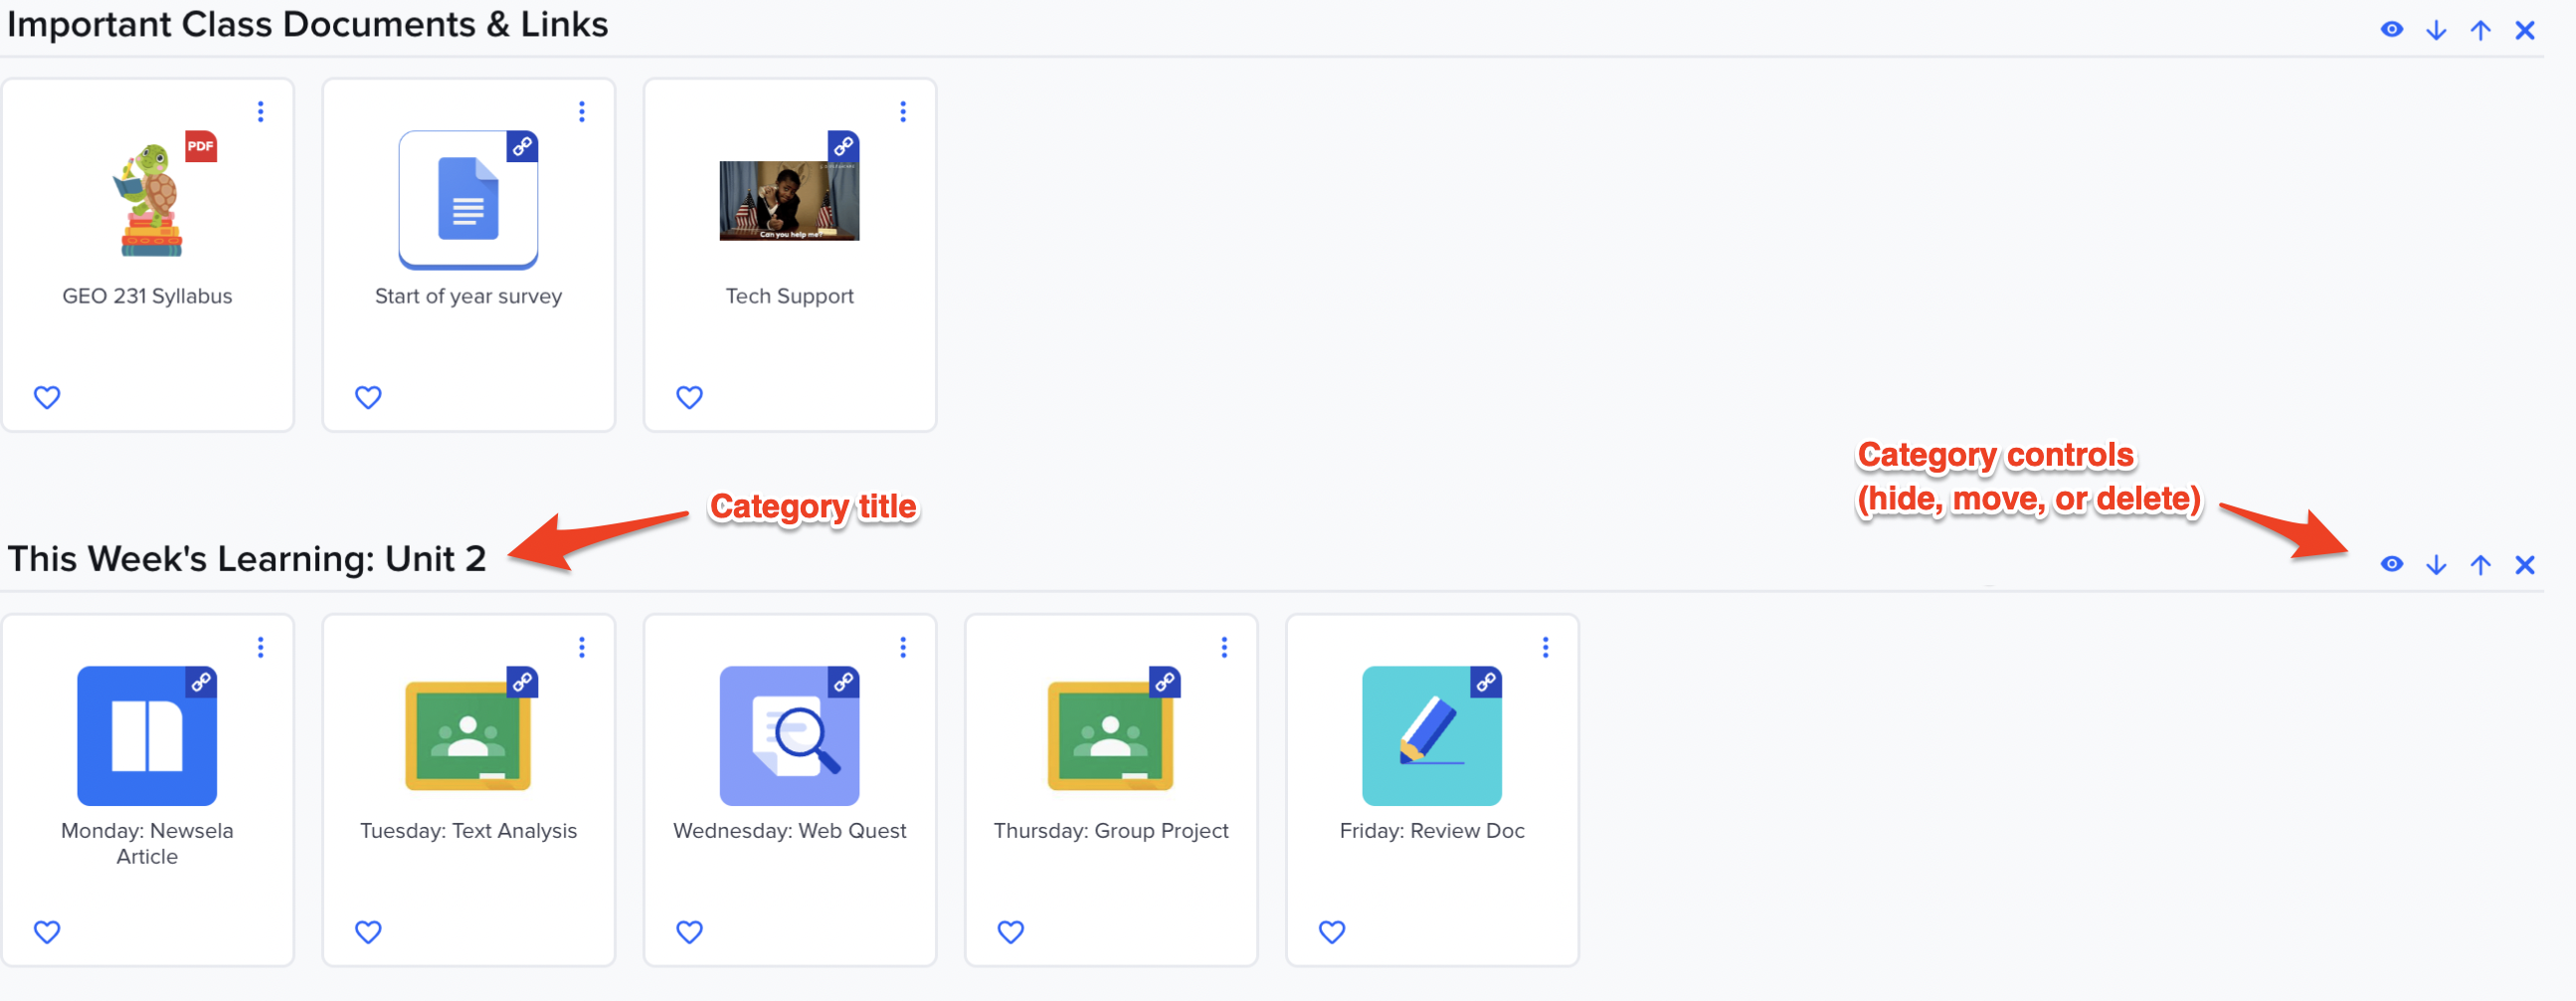Favorite the GEO 231 Syllabus tile
Screen dimensions: 2576x1001
tap(47, 397)
